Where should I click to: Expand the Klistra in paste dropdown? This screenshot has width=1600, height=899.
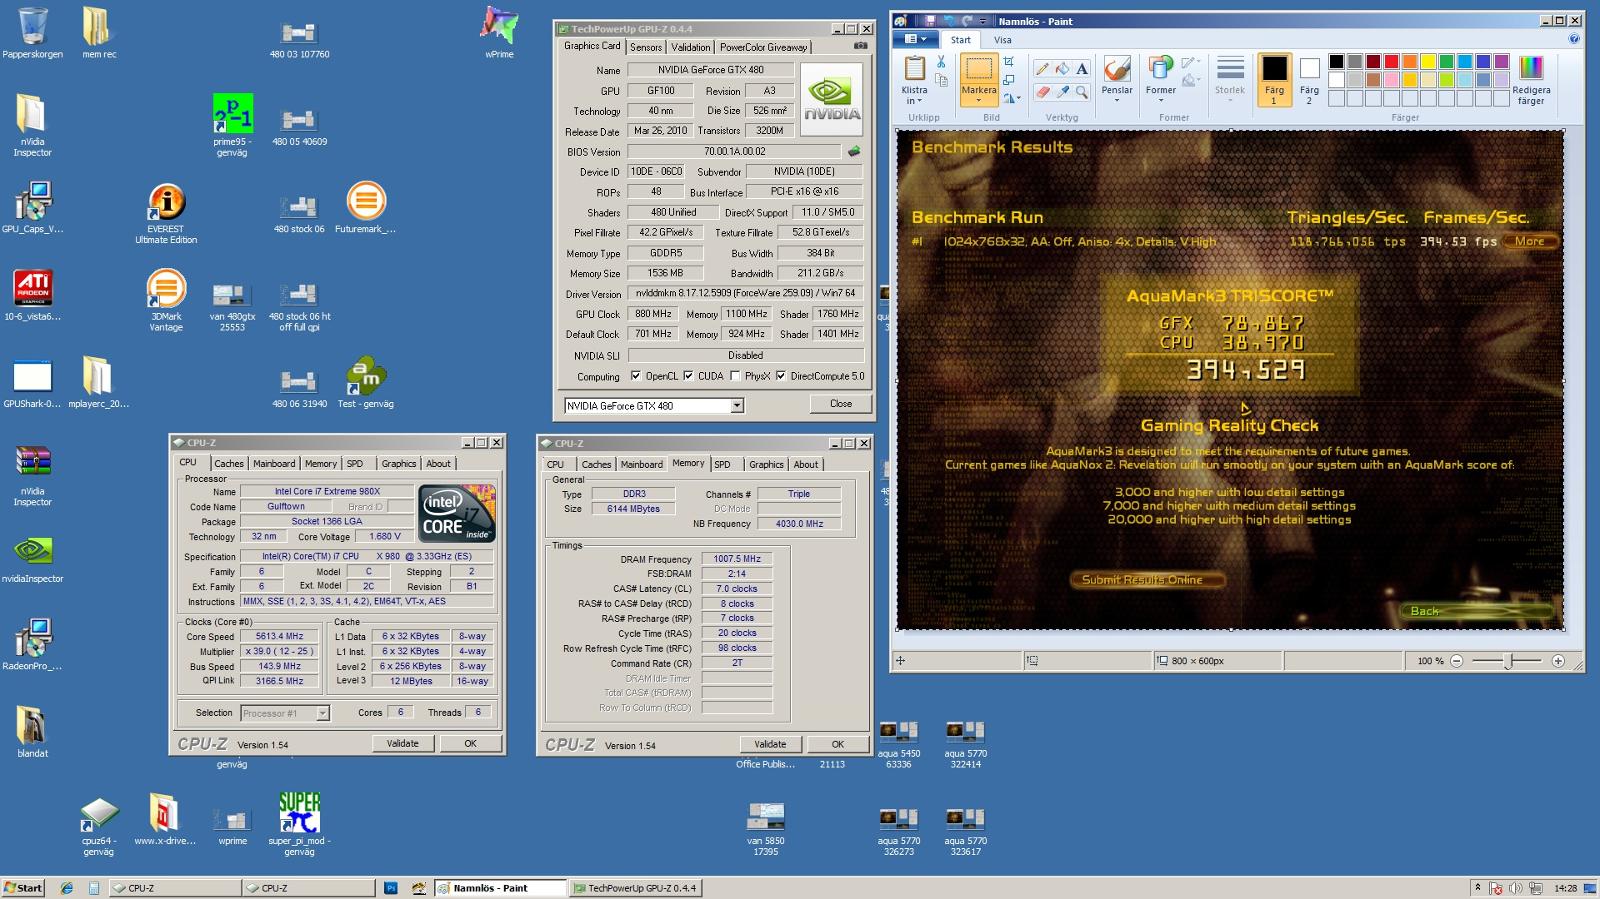point(914,96)
